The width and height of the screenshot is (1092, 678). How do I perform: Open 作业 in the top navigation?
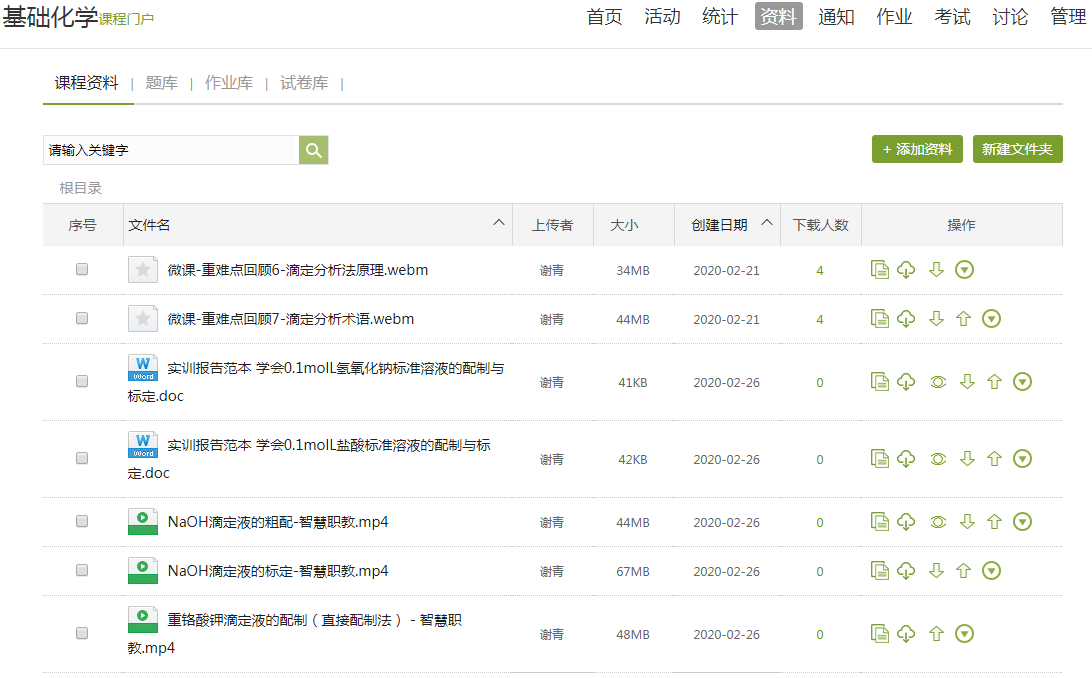point(894,17)
